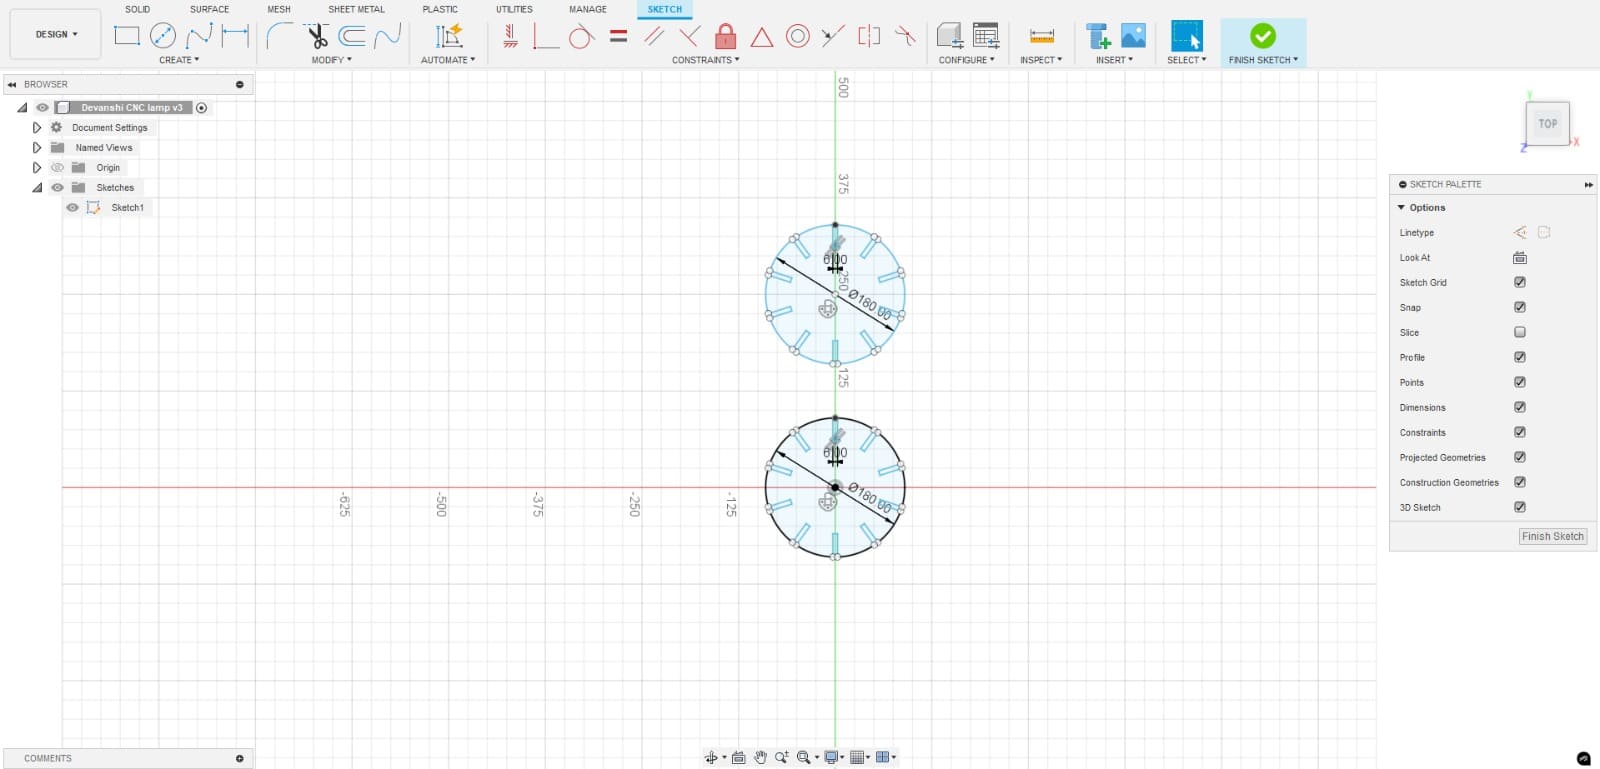Click the TOP face of the view cube
The image size is (1600, 769).
pyautogui.click(x=1547, y=124)
